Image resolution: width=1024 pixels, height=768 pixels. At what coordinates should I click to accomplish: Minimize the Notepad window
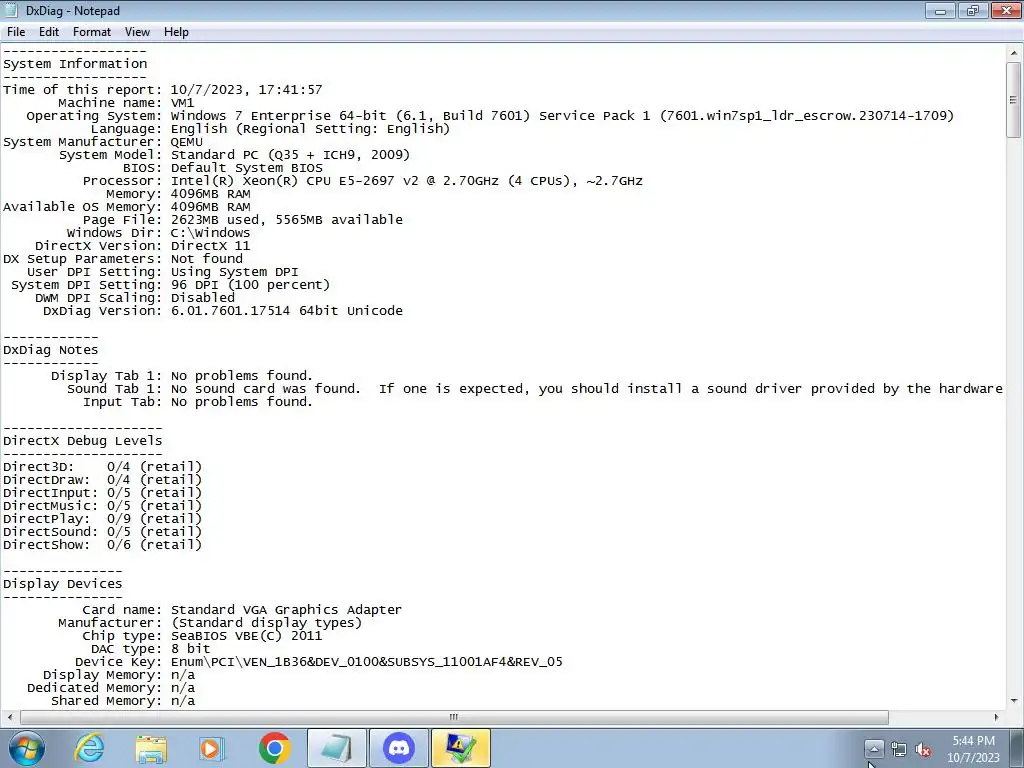click(940, 10)
